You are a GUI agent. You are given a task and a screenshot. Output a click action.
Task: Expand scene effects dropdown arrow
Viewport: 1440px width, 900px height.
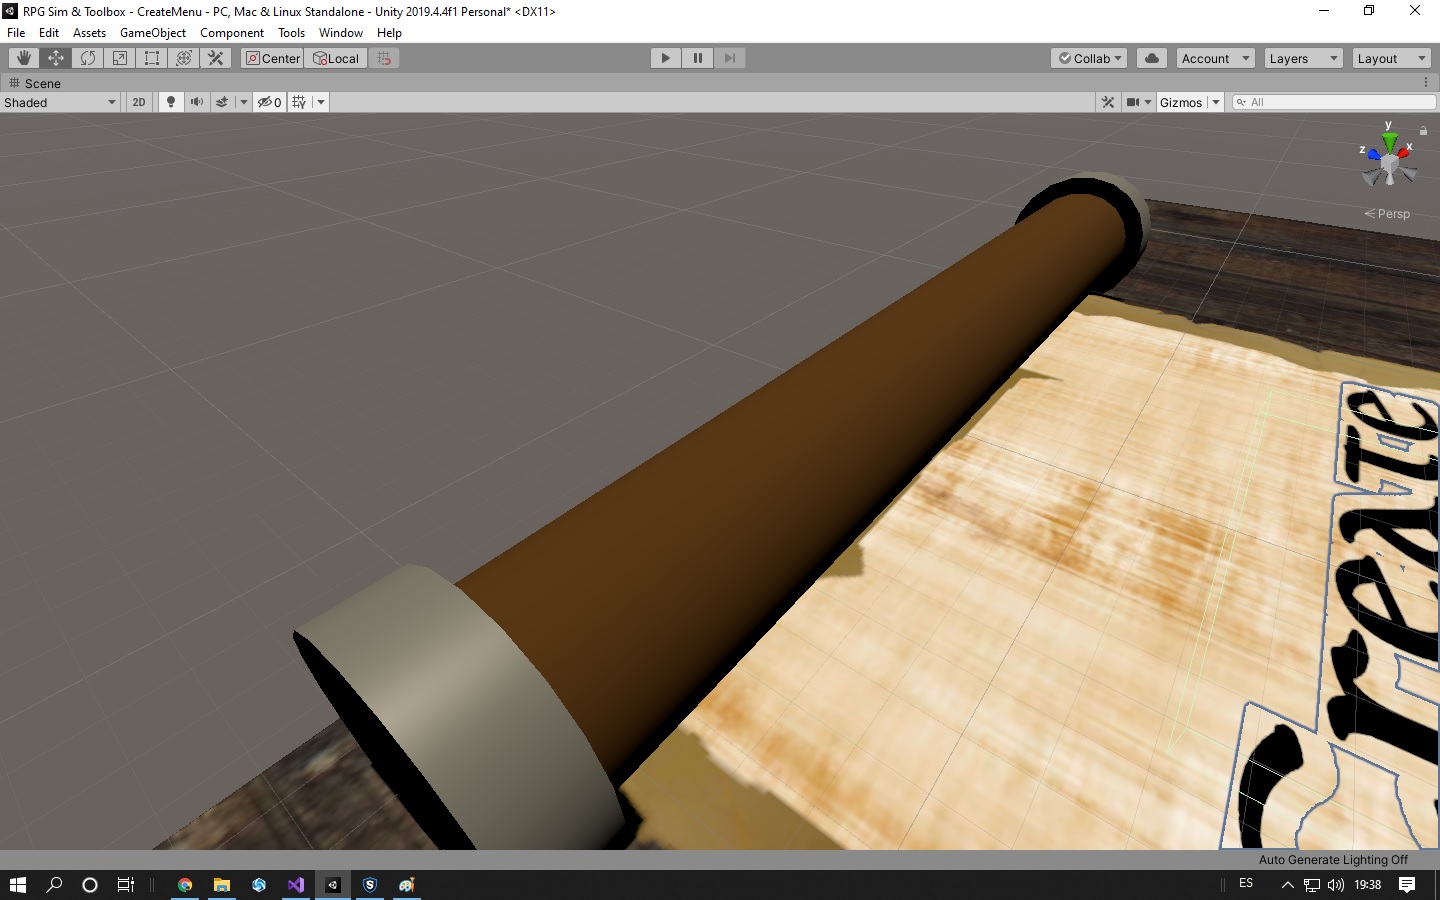[243, 102]
